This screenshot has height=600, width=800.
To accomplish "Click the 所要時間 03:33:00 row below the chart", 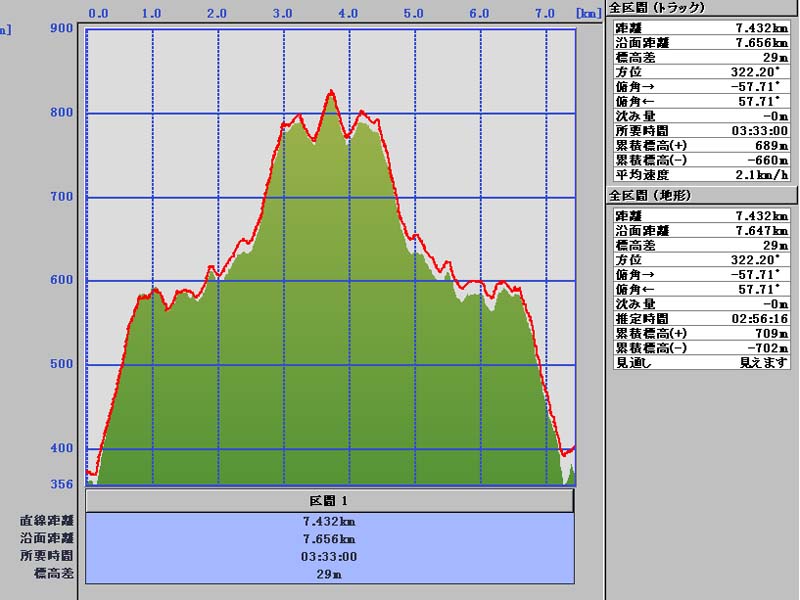I will (330, 557).
